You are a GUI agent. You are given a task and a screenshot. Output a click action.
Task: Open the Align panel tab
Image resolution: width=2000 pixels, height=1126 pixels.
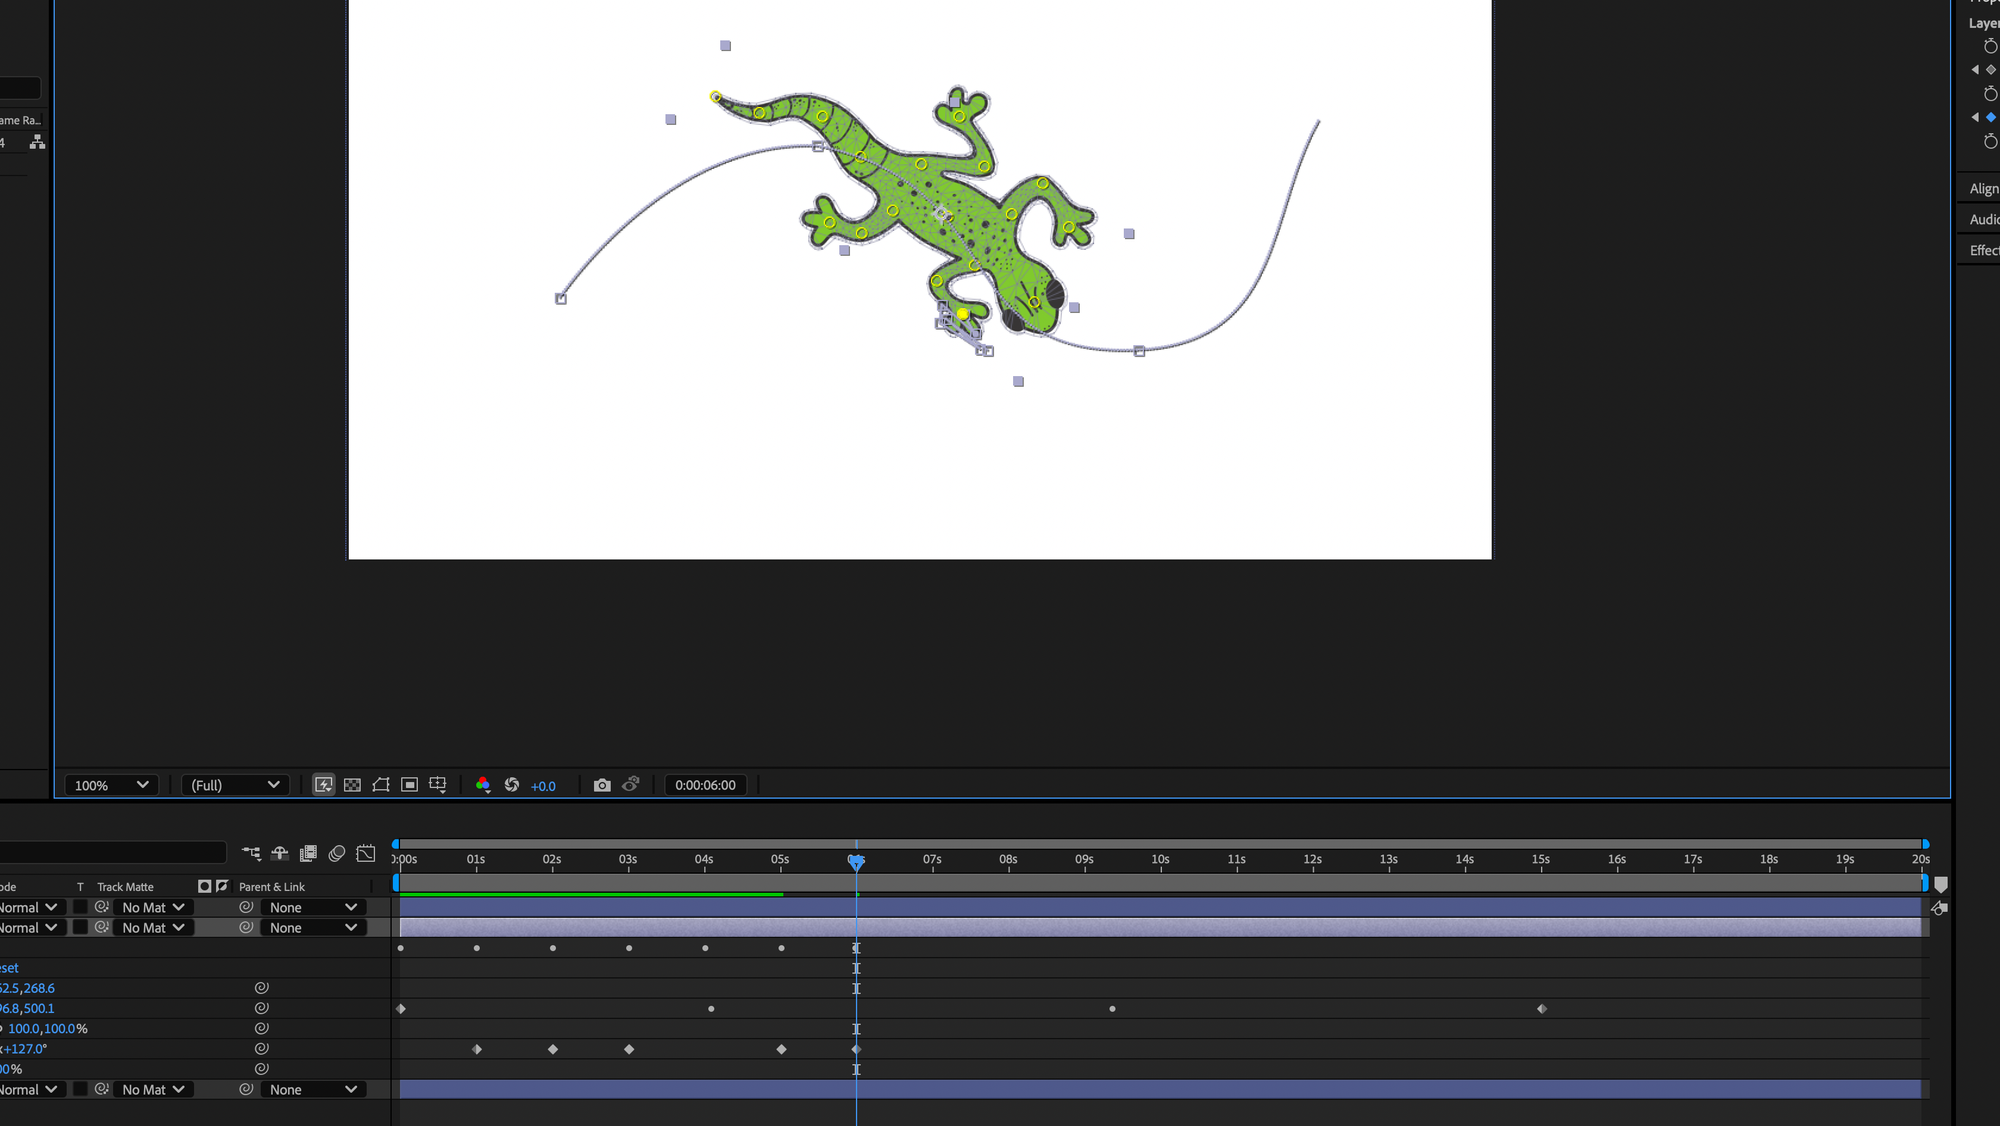(x=1983, y=189)
